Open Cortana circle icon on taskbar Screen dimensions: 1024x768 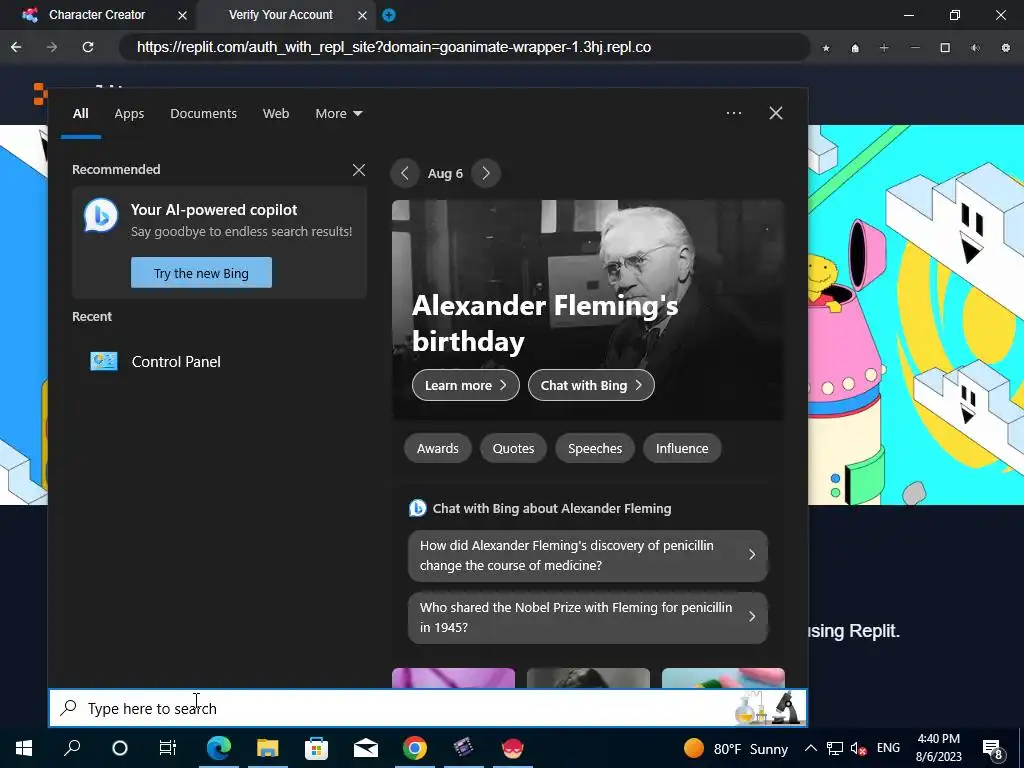tap(120, 748)
